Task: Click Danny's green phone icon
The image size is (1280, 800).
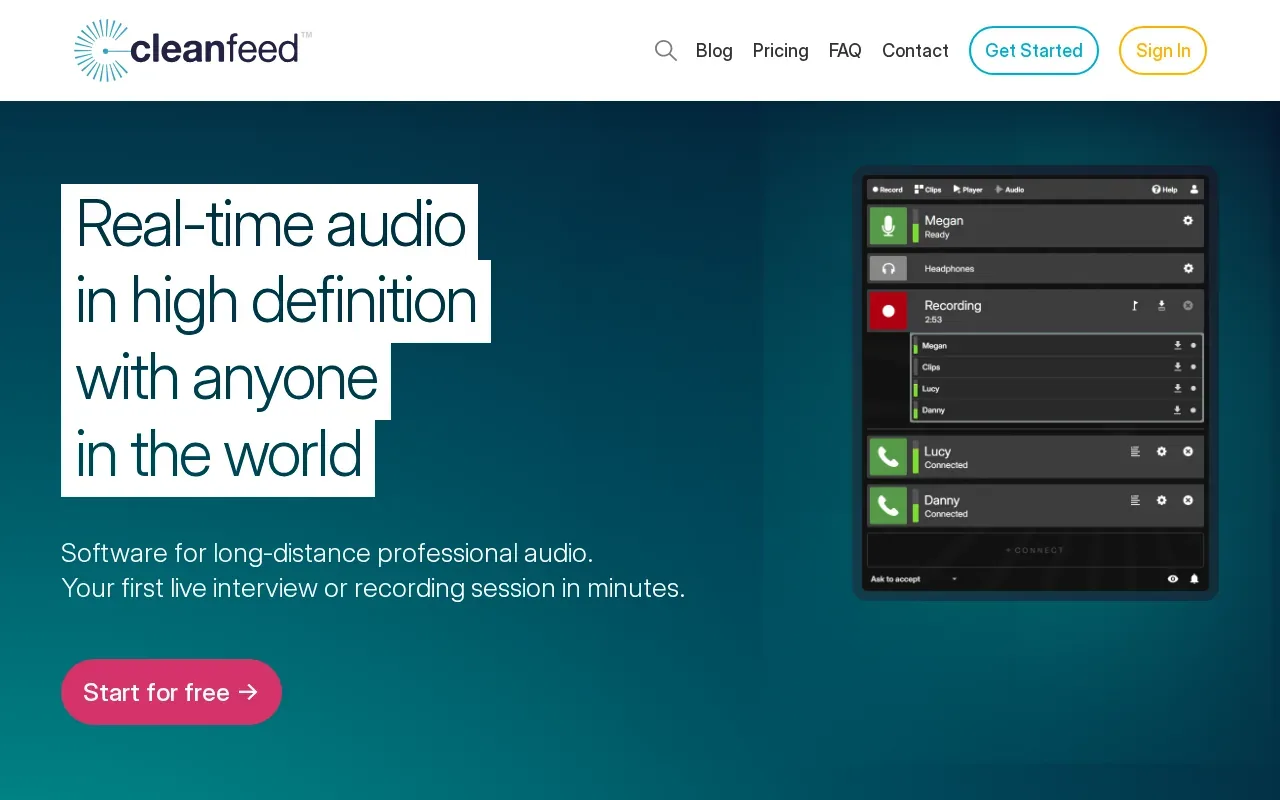Action: (888, 506)
